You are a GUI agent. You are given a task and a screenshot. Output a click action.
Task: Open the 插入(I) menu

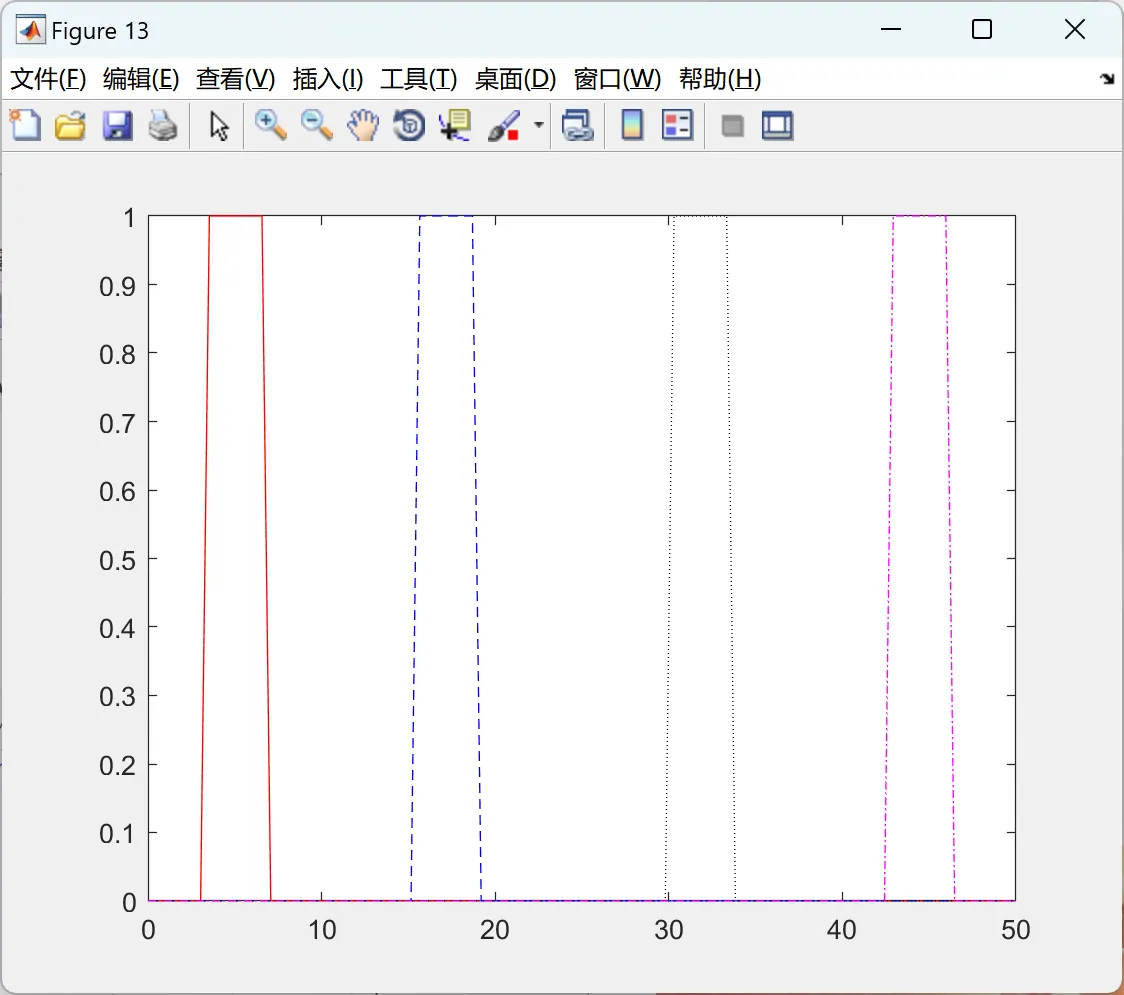[x=328, y=79]
